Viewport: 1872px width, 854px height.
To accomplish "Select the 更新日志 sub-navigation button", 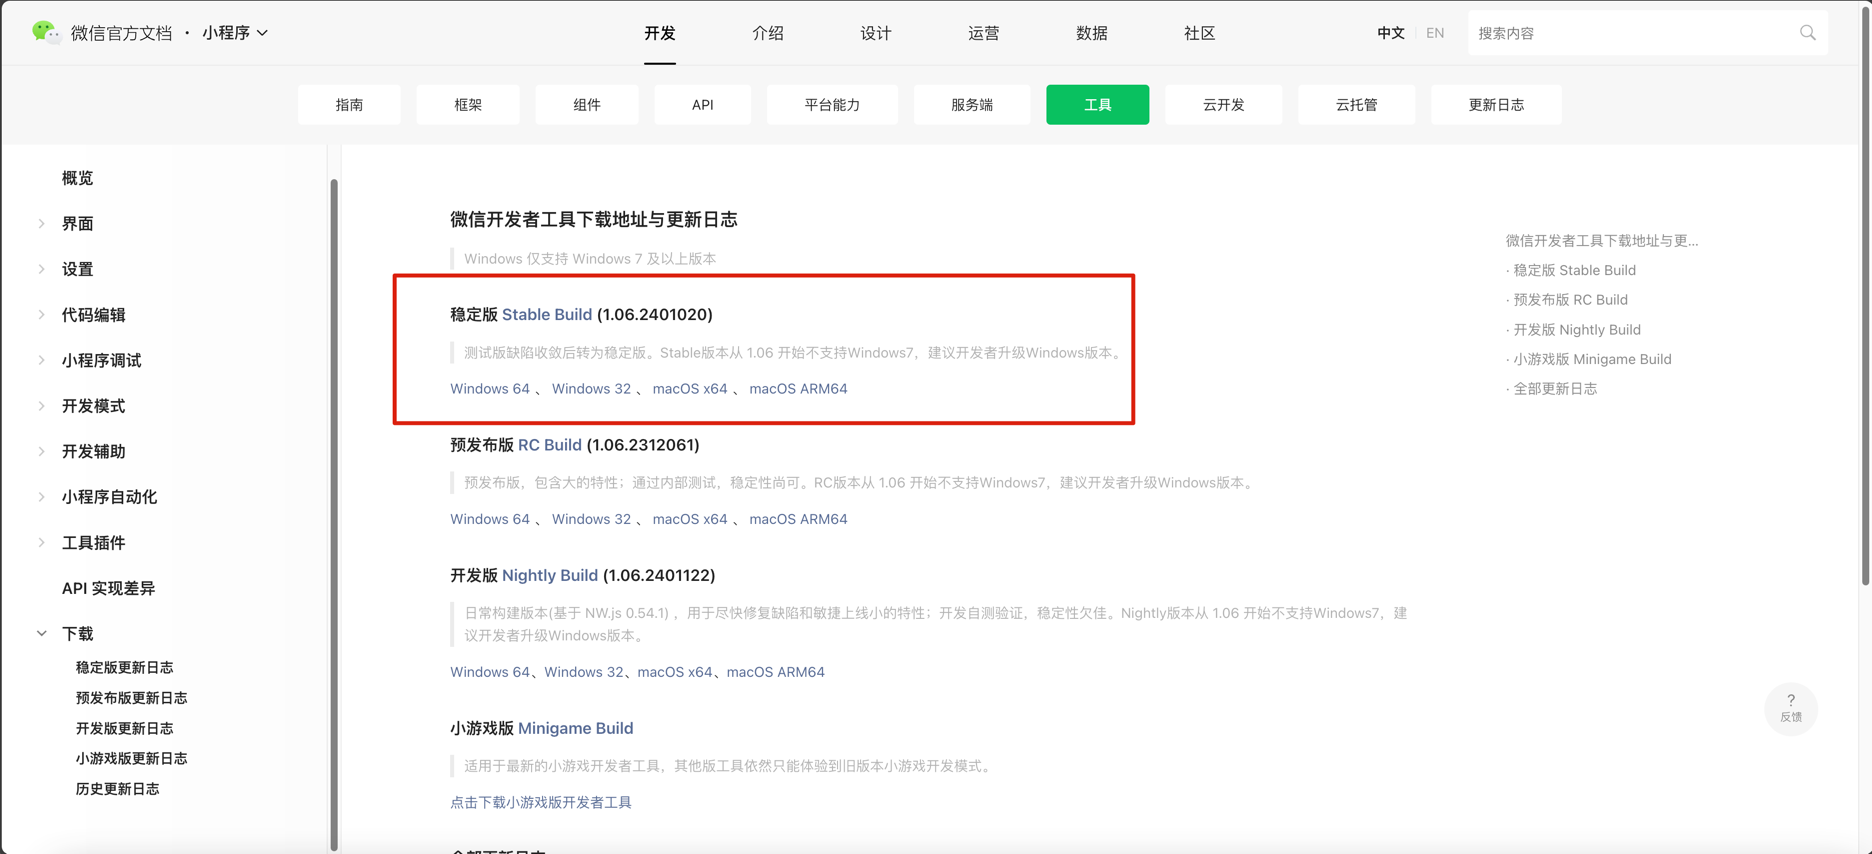I will point(1496,104).
